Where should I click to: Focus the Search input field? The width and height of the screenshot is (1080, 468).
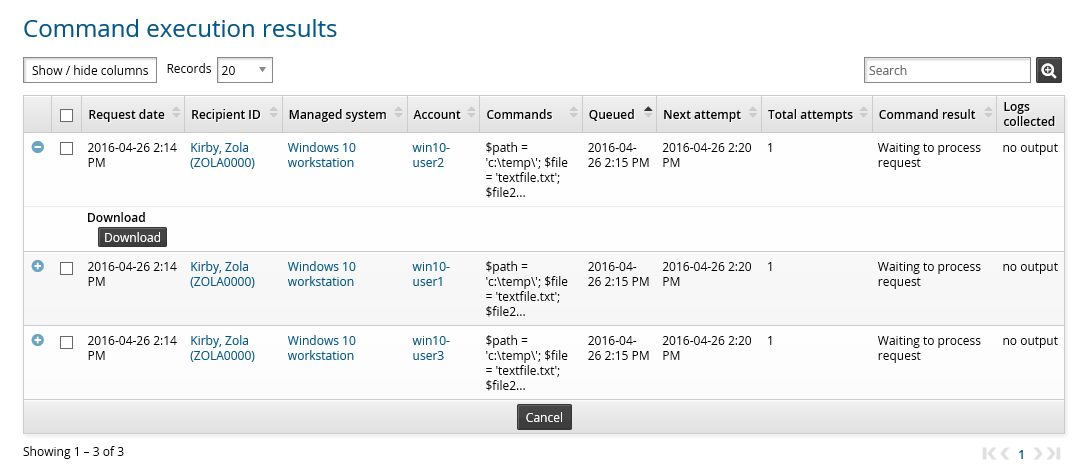pos(946,70)
